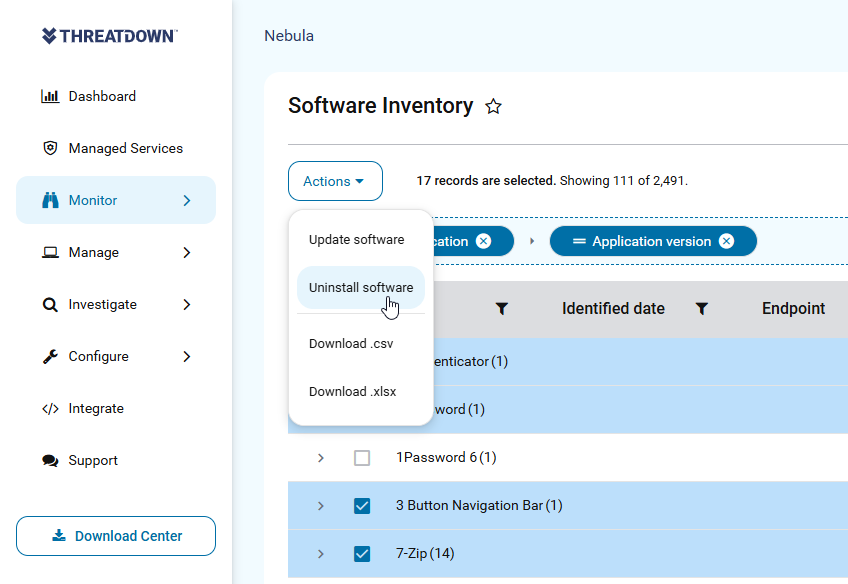
Task: Uncheck the 7-Zip checkbox
Action: [x=362, y=554]
